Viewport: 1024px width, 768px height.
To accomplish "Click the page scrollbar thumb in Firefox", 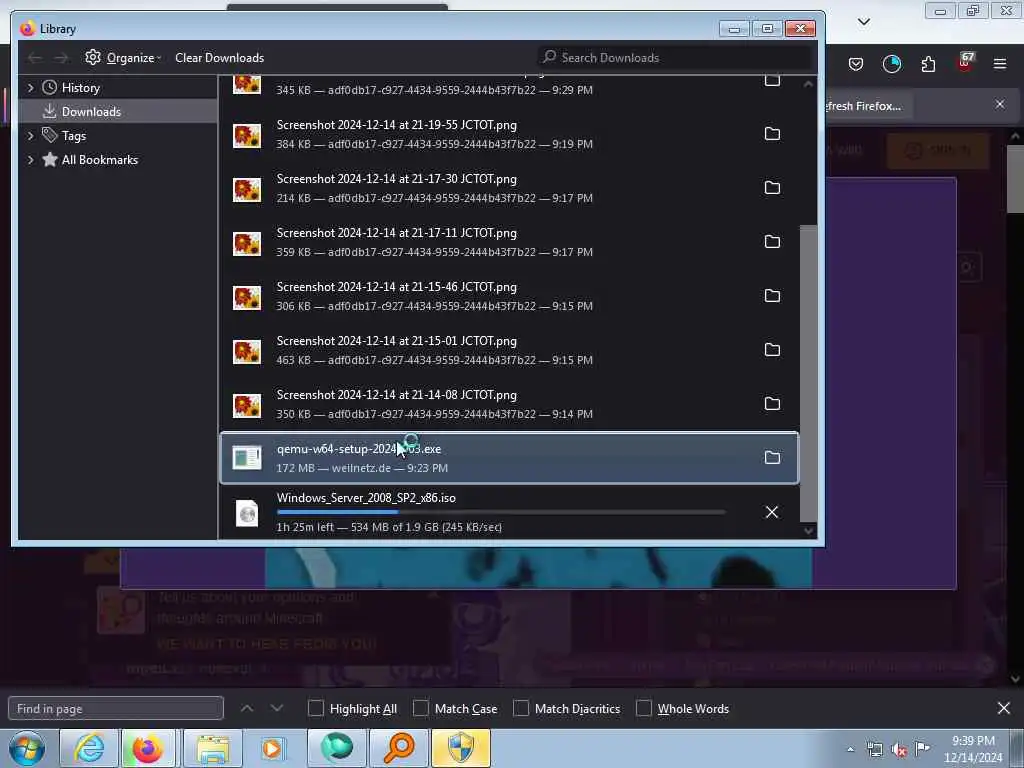I will 1015,179.
